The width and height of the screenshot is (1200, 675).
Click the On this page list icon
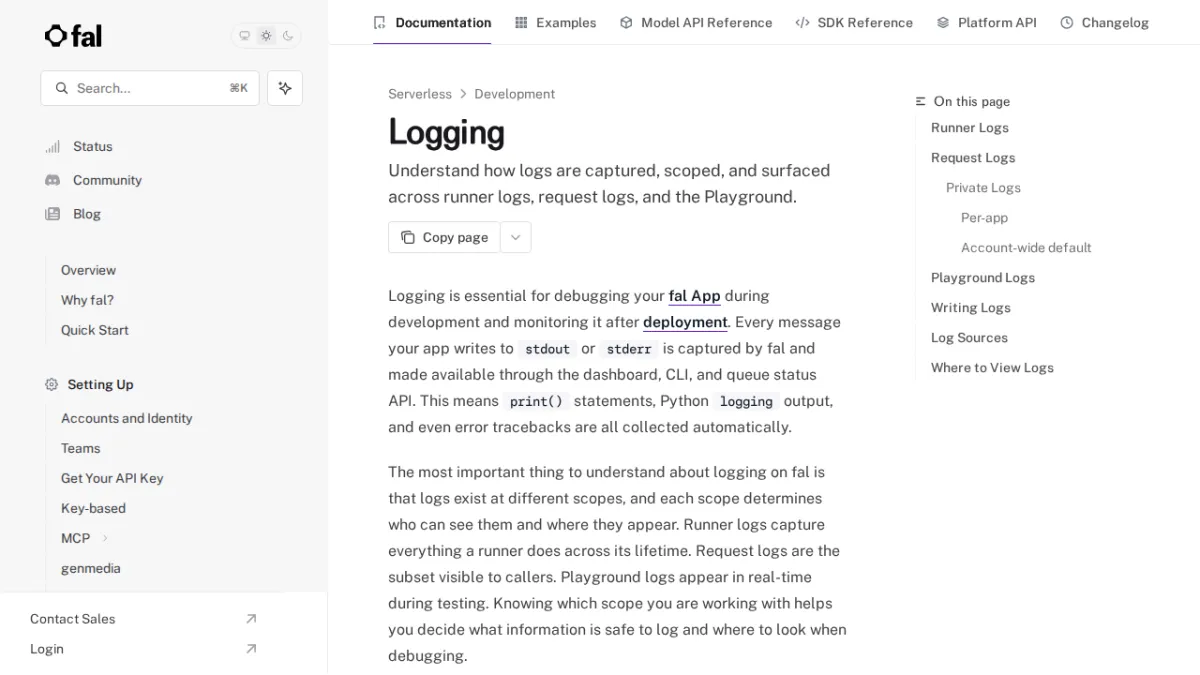[x=921, y=101]
